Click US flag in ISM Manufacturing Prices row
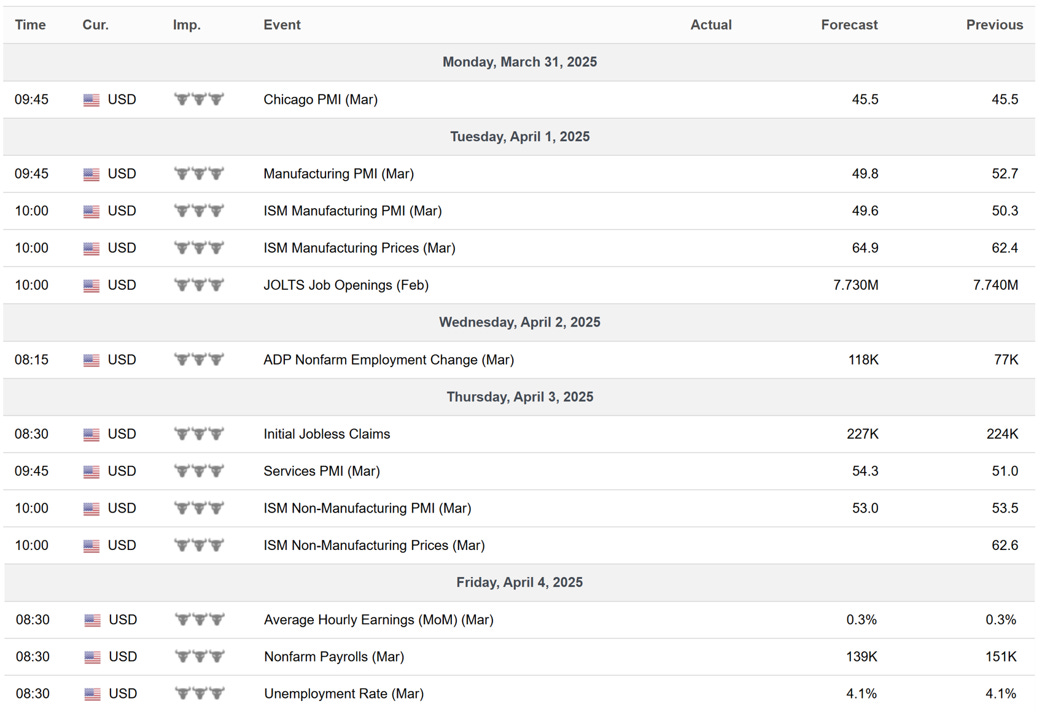The width and height of the screenshot is (1042, 720). click(91, 249)
